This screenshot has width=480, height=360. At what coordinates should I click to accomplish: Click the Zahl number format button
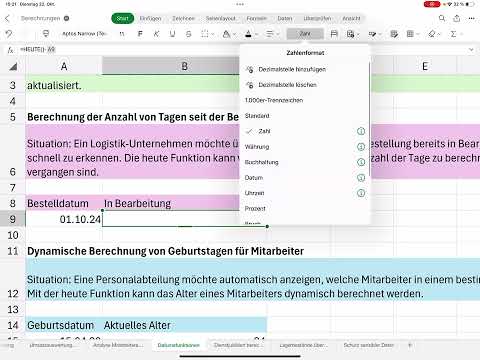pos(305,34)
